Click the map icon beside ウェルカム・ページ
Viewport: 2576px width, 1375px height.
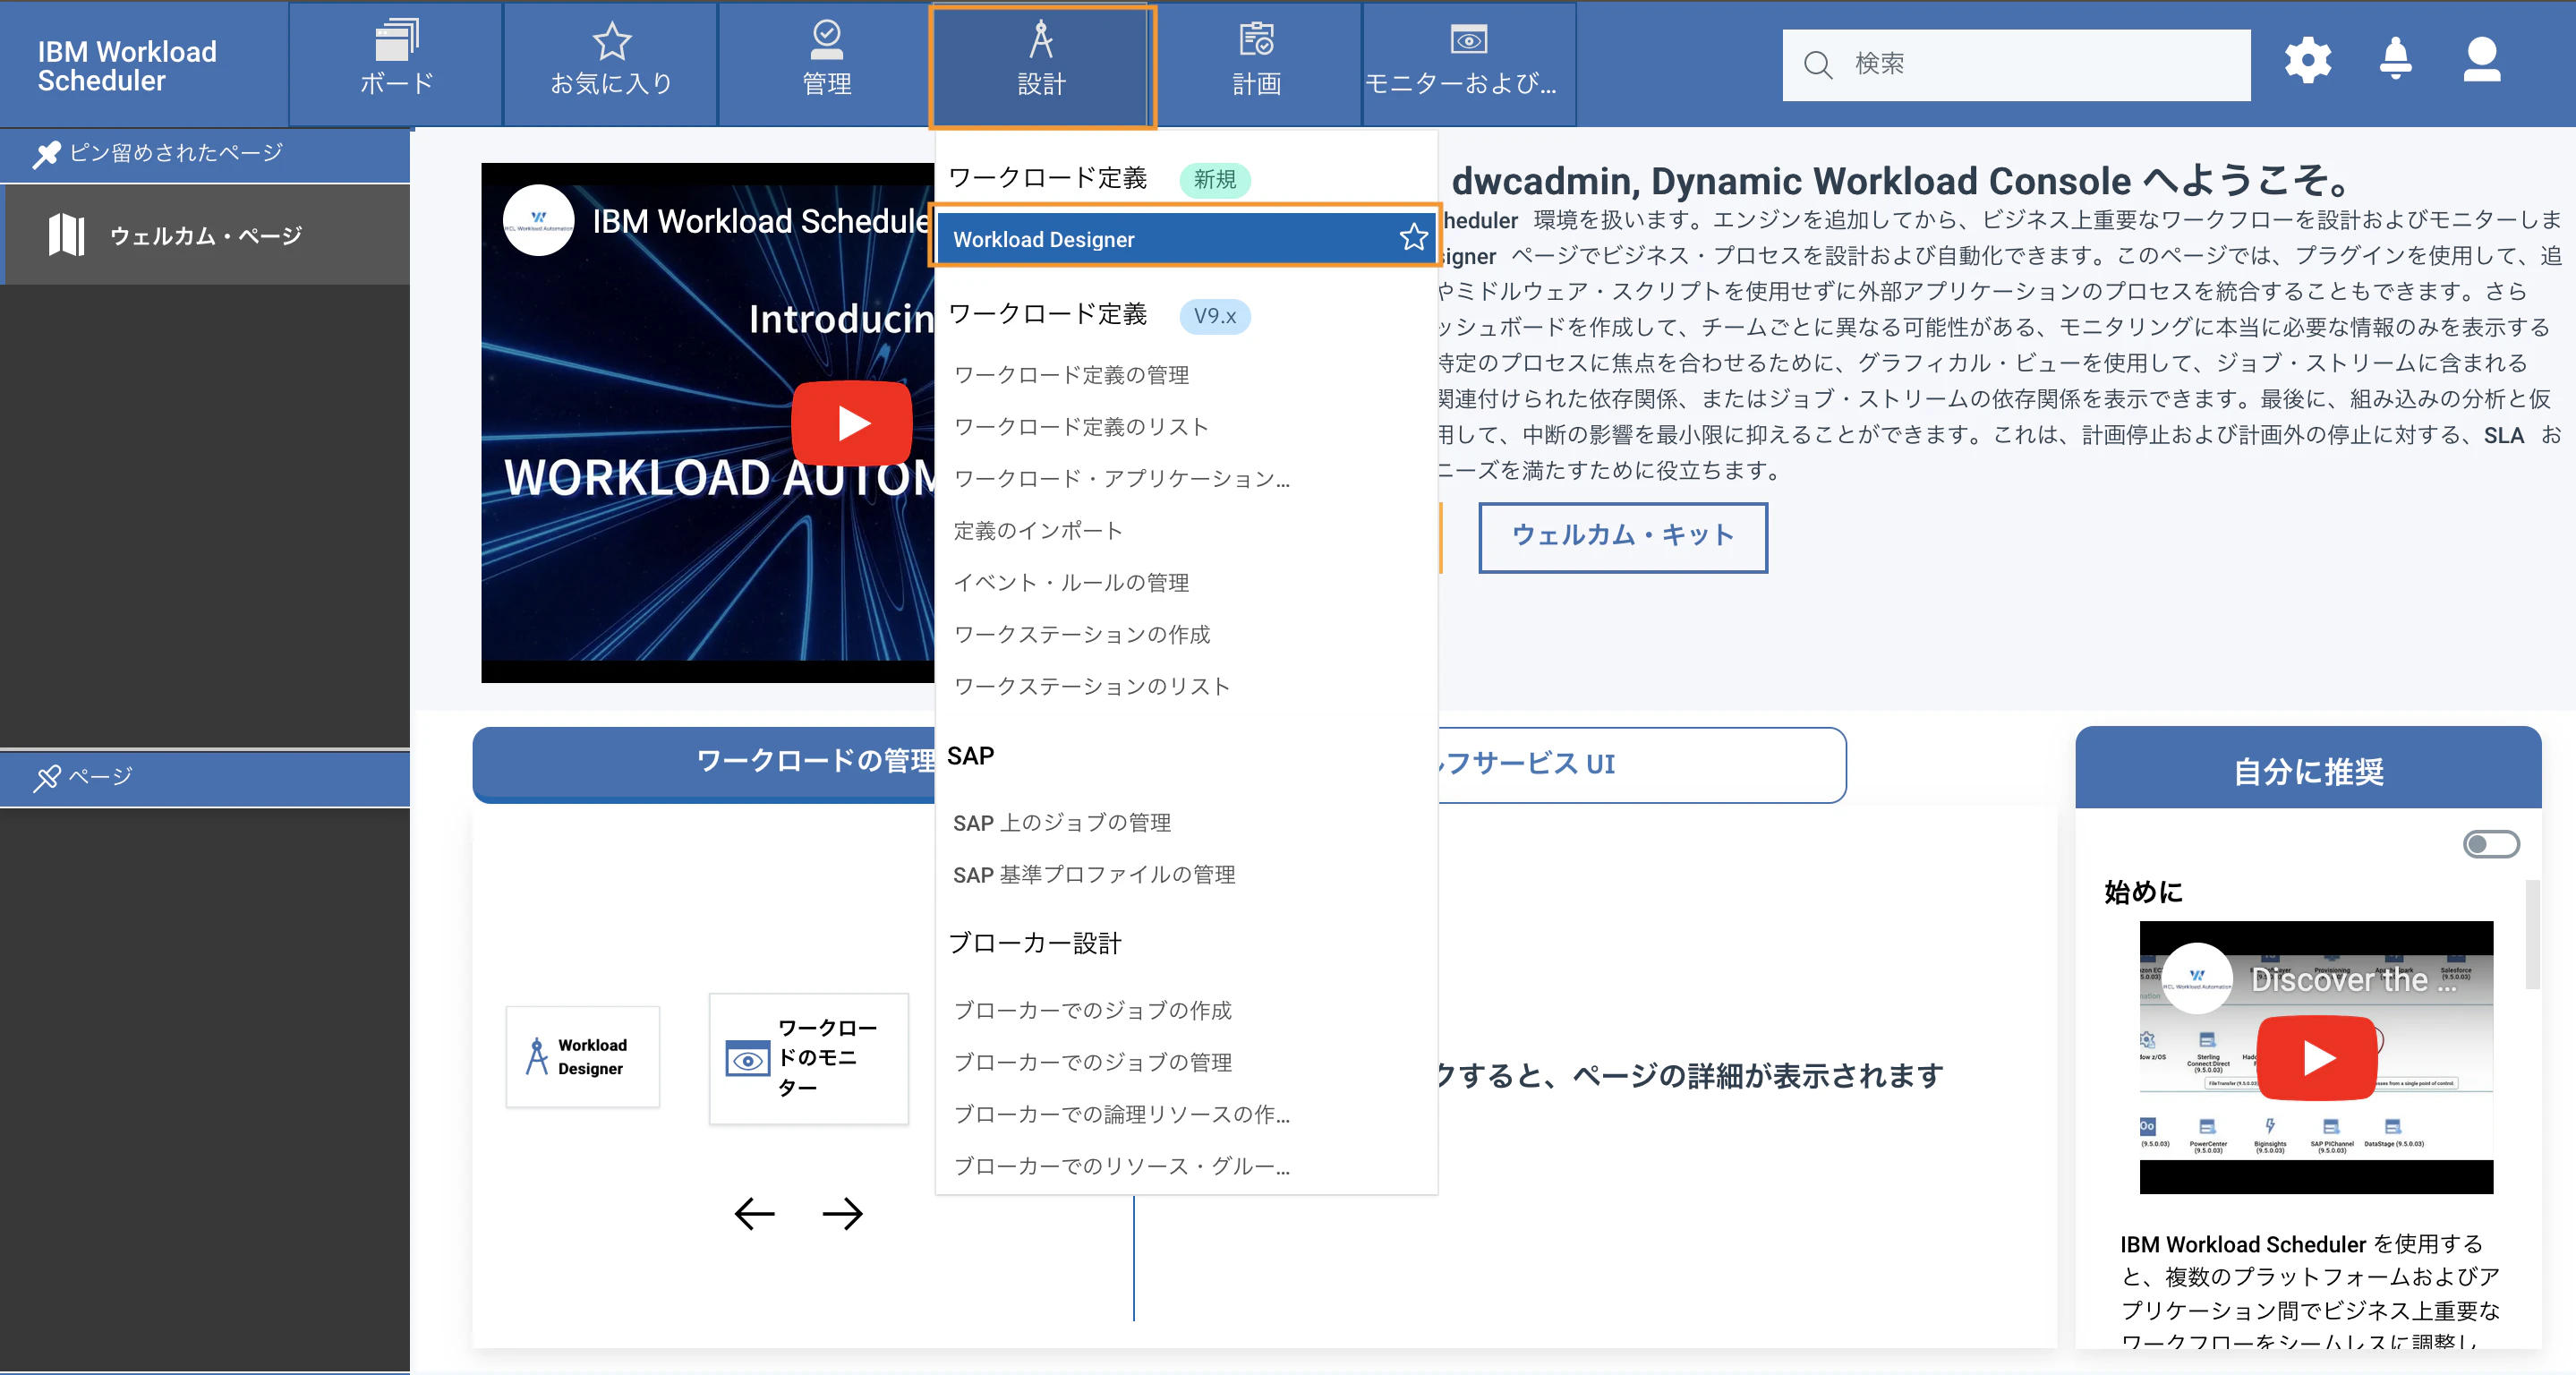66,235
